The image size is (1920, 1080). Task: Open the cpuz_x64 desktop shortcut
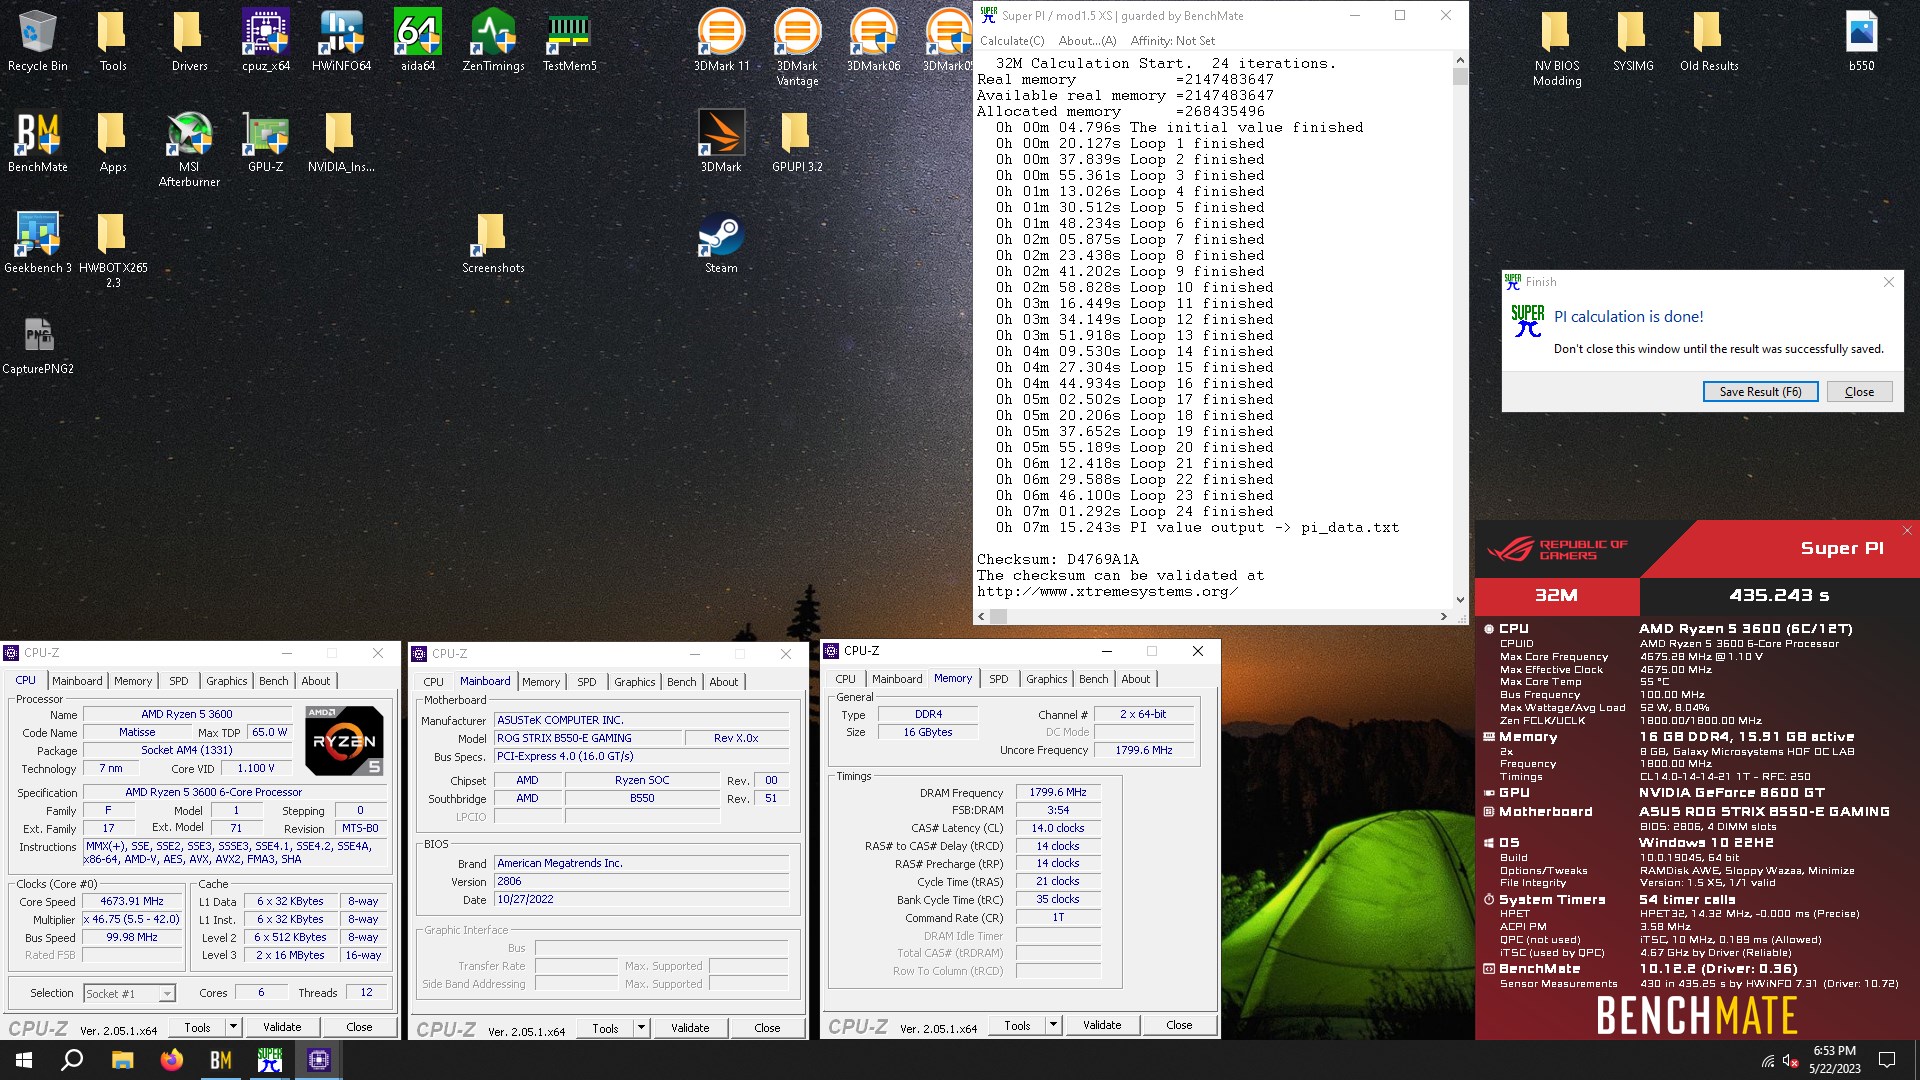tap(266, 40)
